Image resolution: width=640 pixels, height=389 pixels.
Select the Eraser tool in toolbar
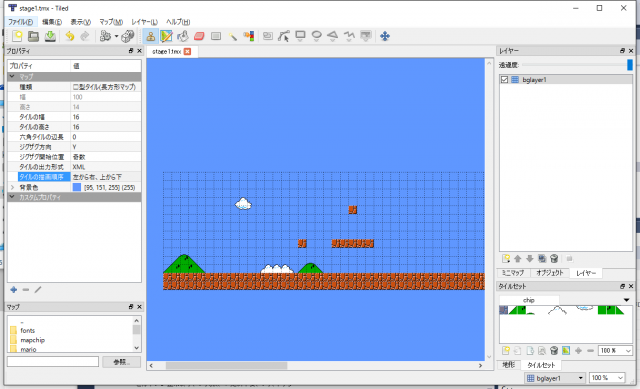pyautogui.click(x=199, y=36)
